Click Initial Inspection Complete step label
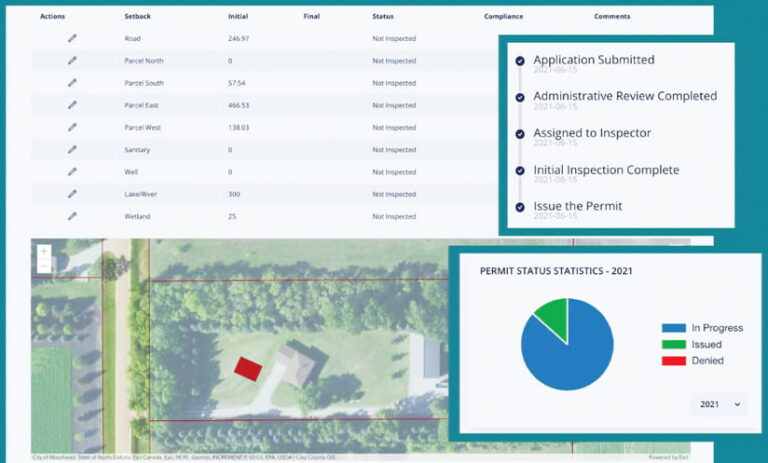This screenshot has width=768, height=463. tap(606, 170)
